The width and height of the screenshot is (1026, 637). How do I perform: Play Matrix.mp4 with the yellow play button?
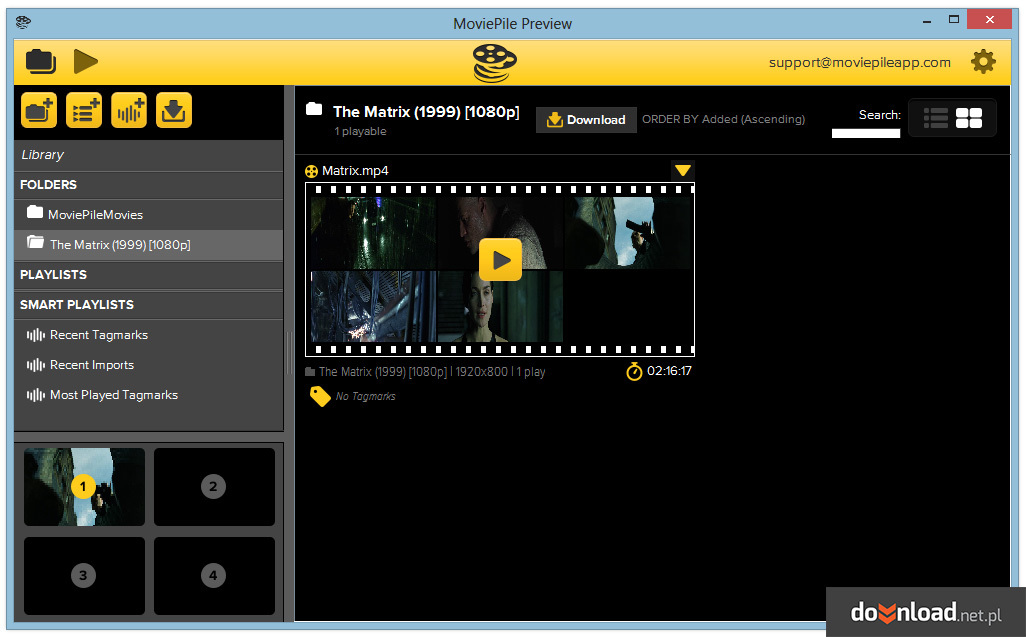pos(501,260)
